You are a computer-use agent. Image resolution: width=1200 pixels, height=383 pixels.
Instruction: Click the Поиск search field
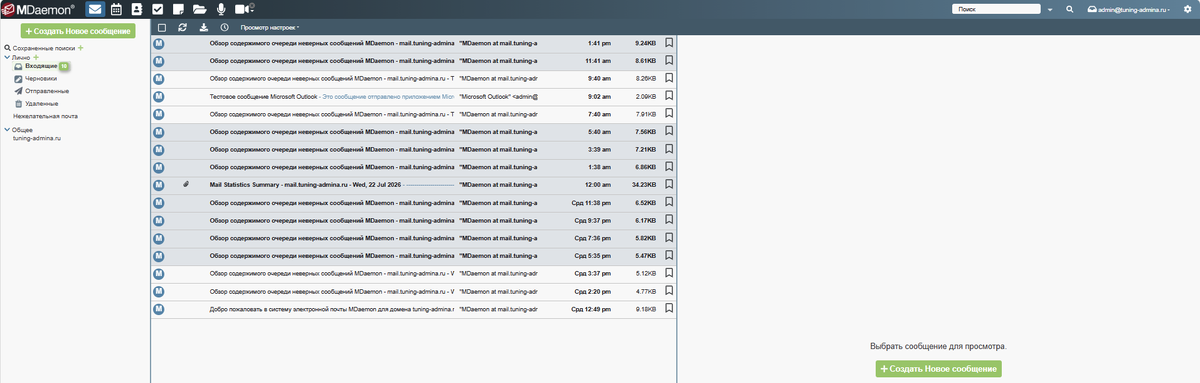(x=997, y=9)
